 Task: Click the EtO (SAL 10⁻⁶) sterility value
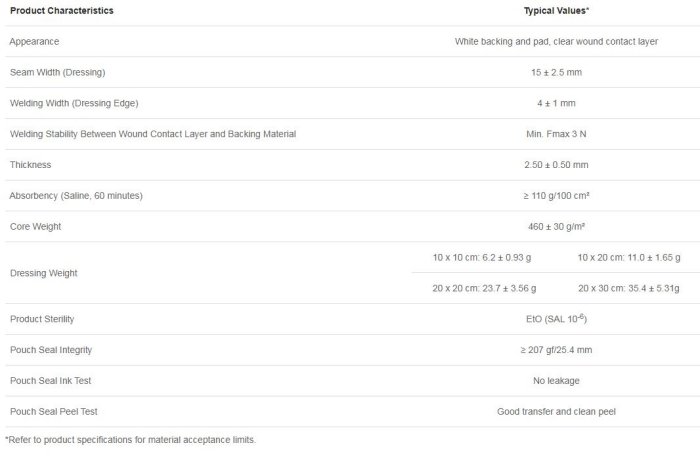pos(555,319)
